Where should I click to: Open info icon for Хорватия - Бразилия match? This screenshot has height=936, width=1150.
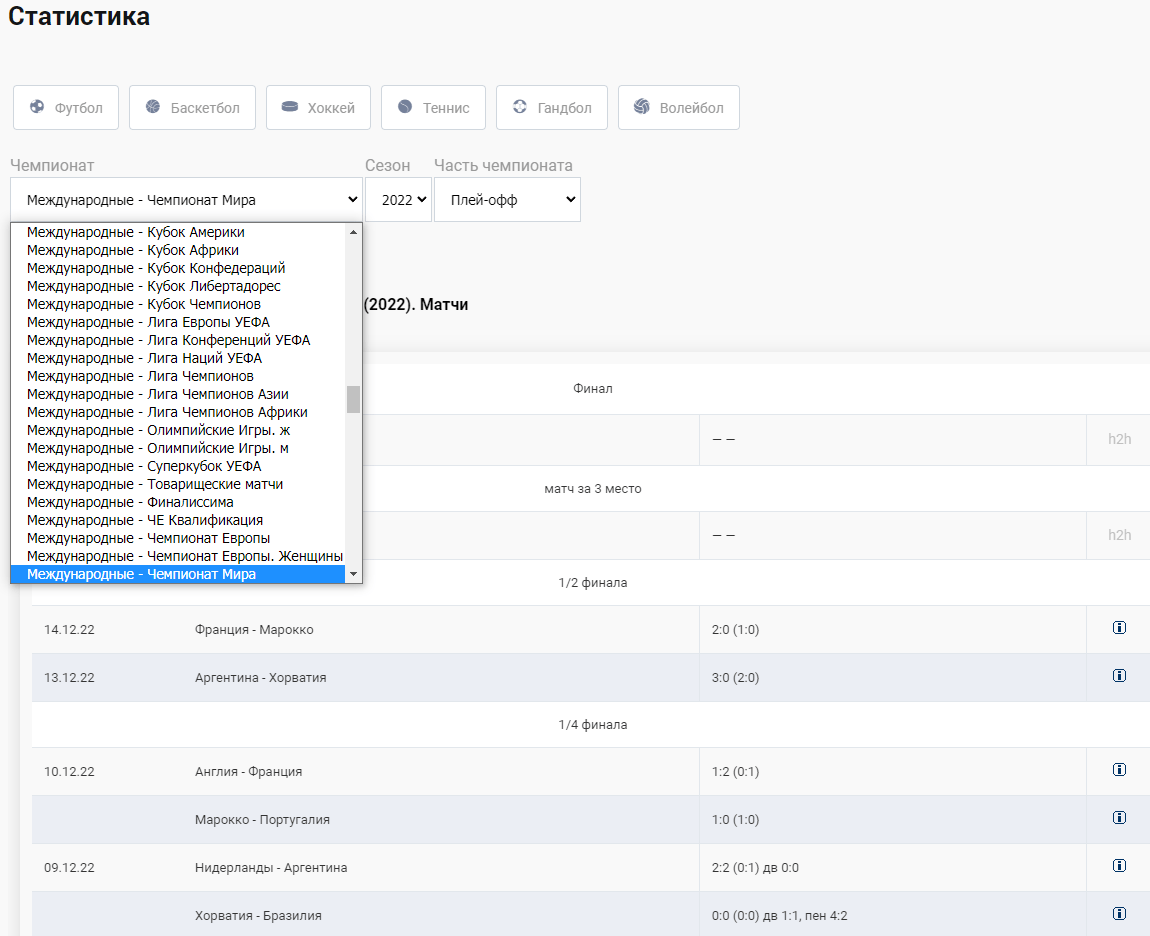point(1119,913)
